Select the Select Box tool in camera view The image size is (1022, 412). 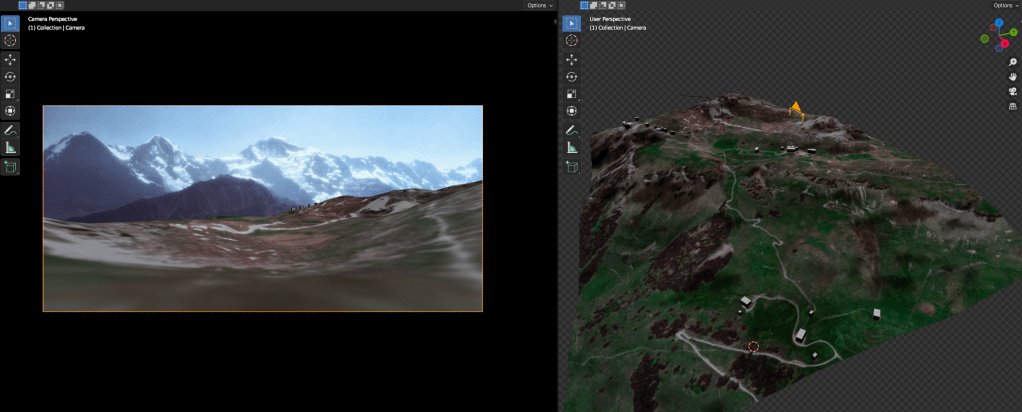[10, 24]
